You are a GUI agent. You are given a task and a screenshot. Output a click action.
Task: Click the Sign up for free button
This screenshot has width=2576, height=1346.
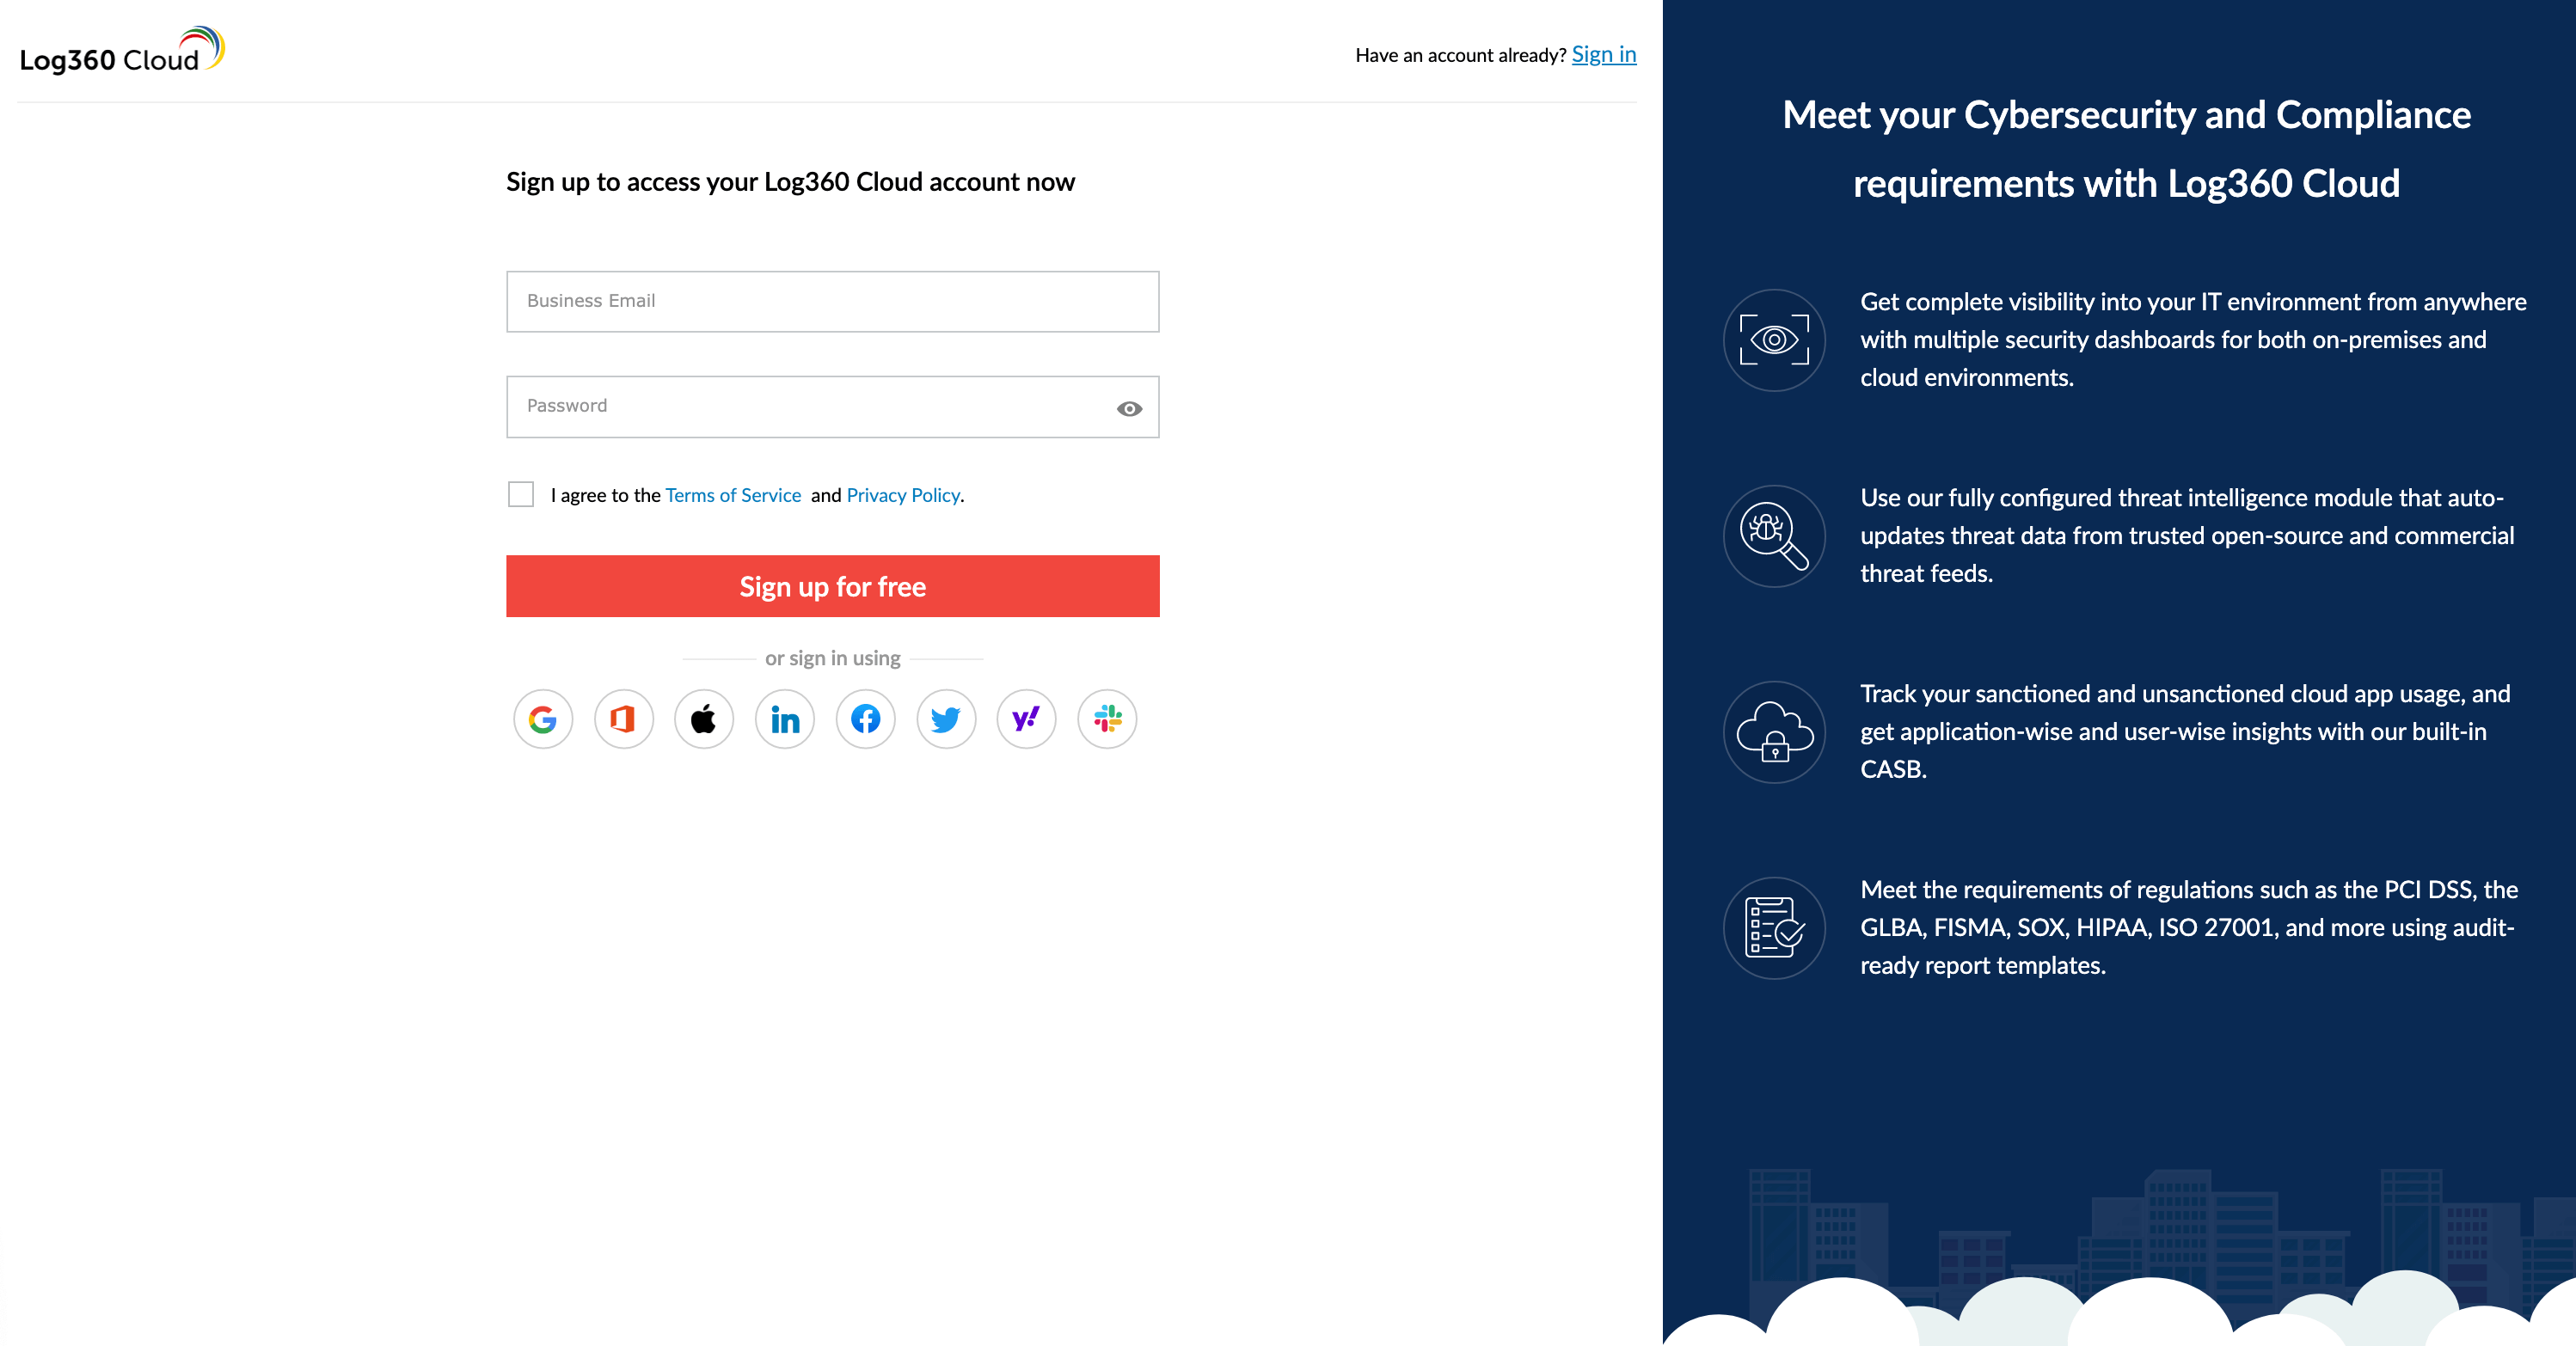pyautogui.click(x=832, y=586)
